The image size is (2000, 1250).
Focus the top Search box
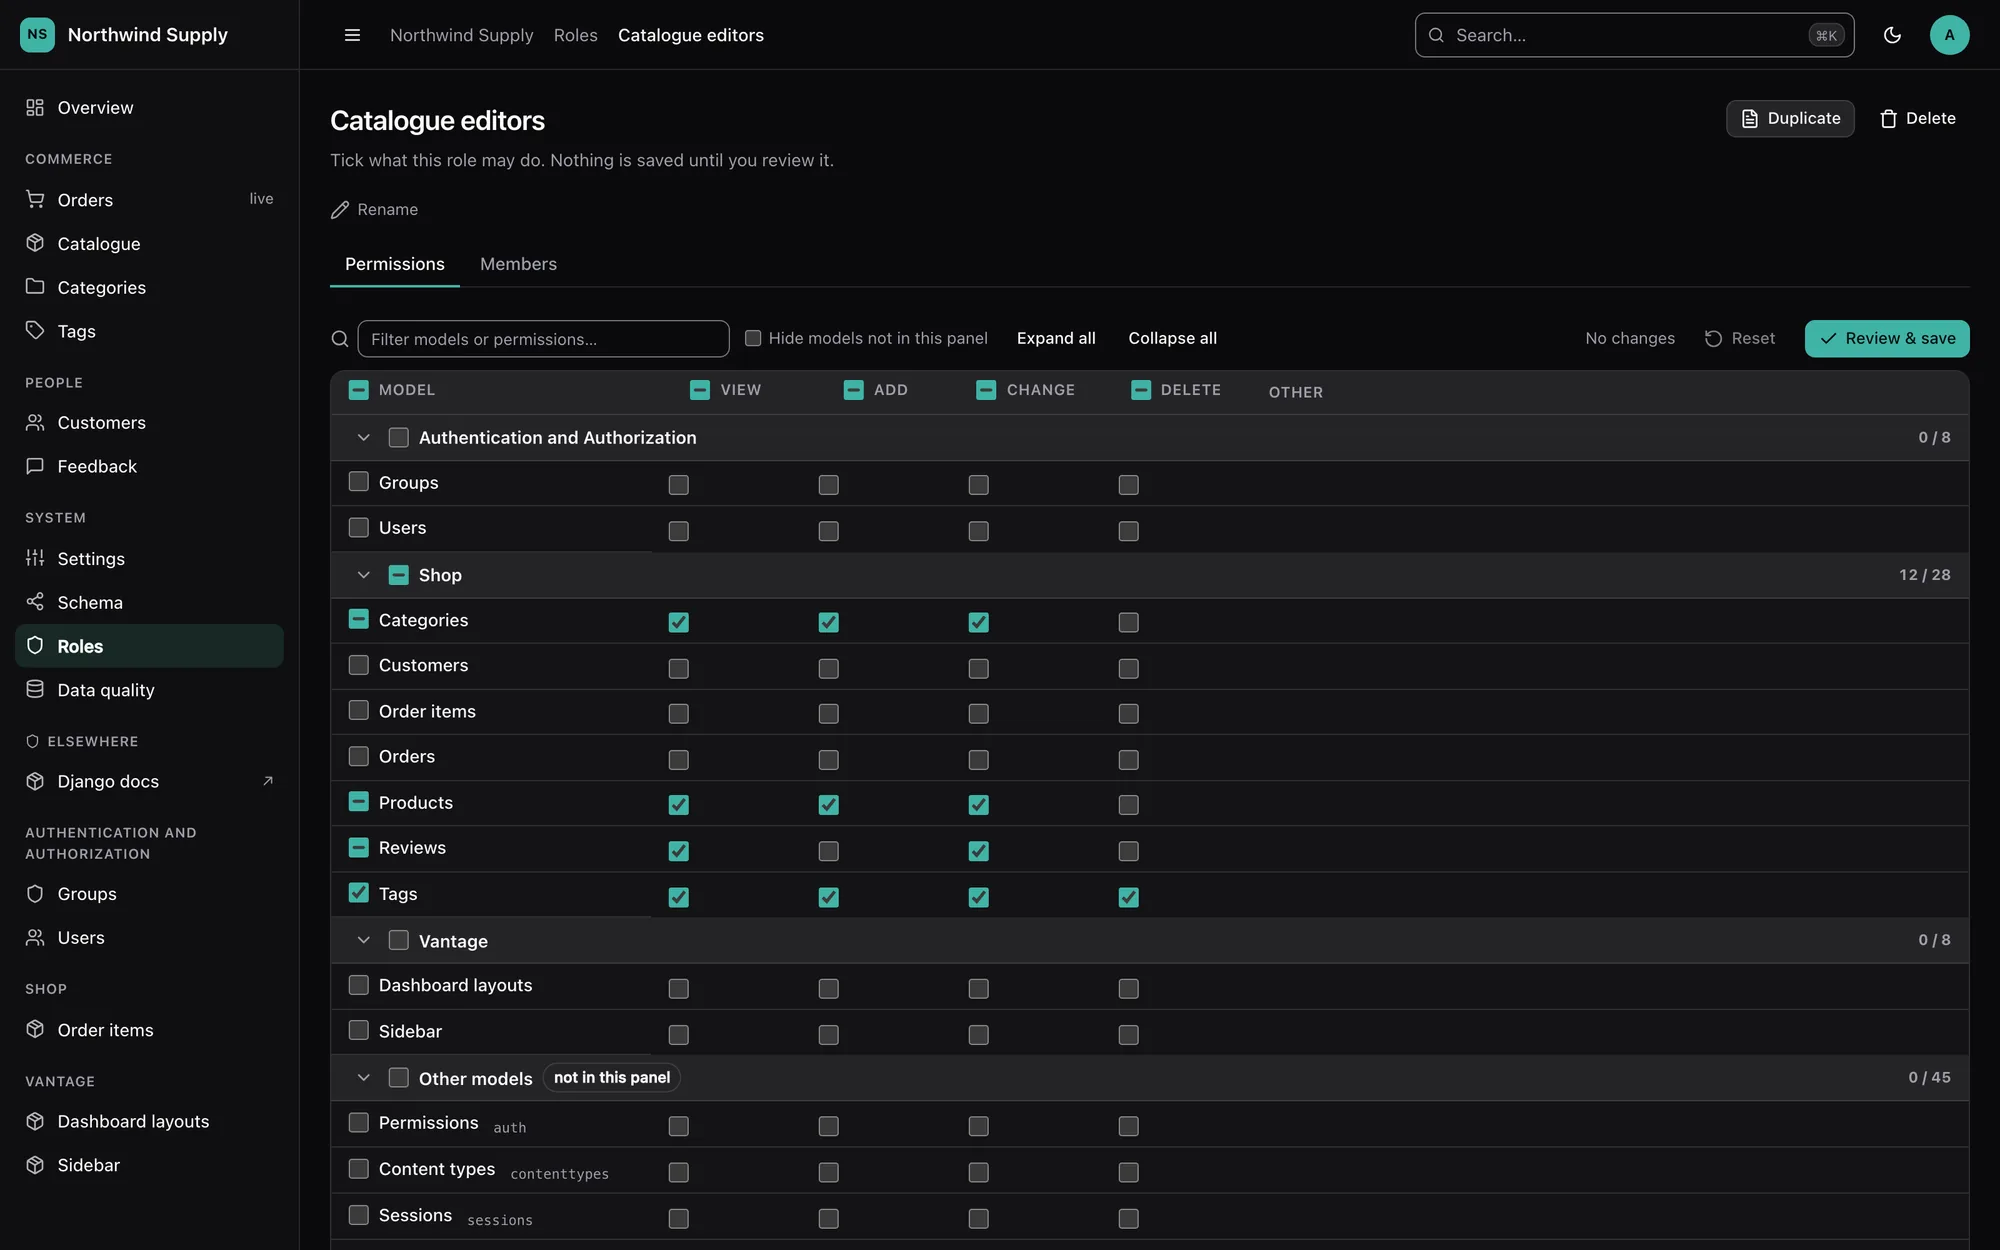[x=1634, y=35]
